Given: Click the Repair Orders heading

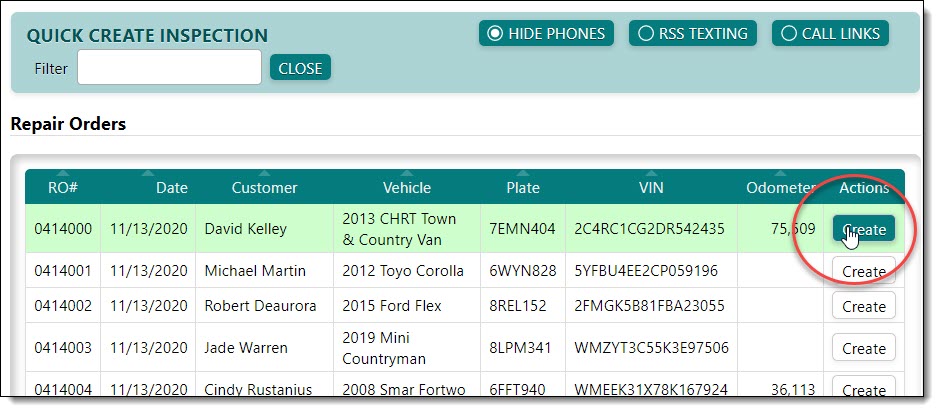Looking at the screenshot, I should (68, 124).
